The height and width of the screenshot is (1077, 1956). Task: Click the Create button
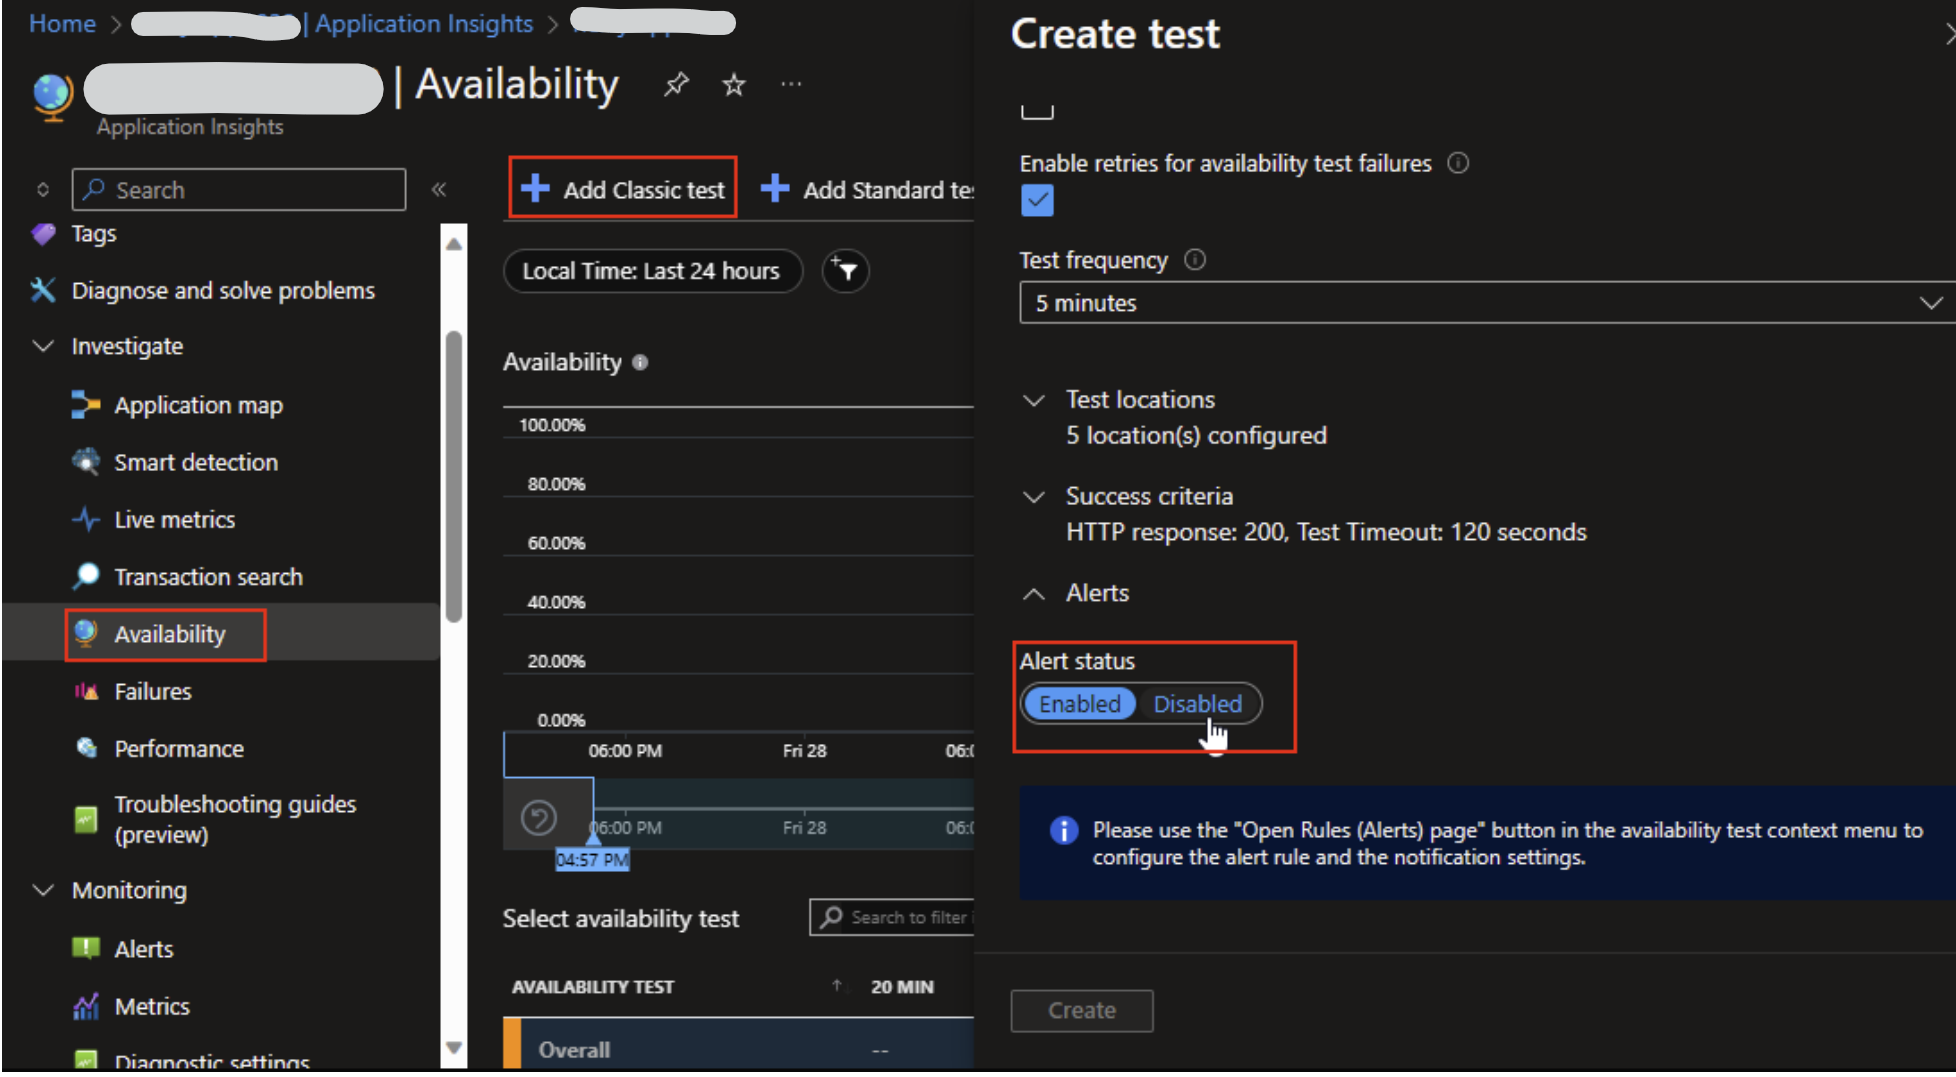pos(1081,1010)
